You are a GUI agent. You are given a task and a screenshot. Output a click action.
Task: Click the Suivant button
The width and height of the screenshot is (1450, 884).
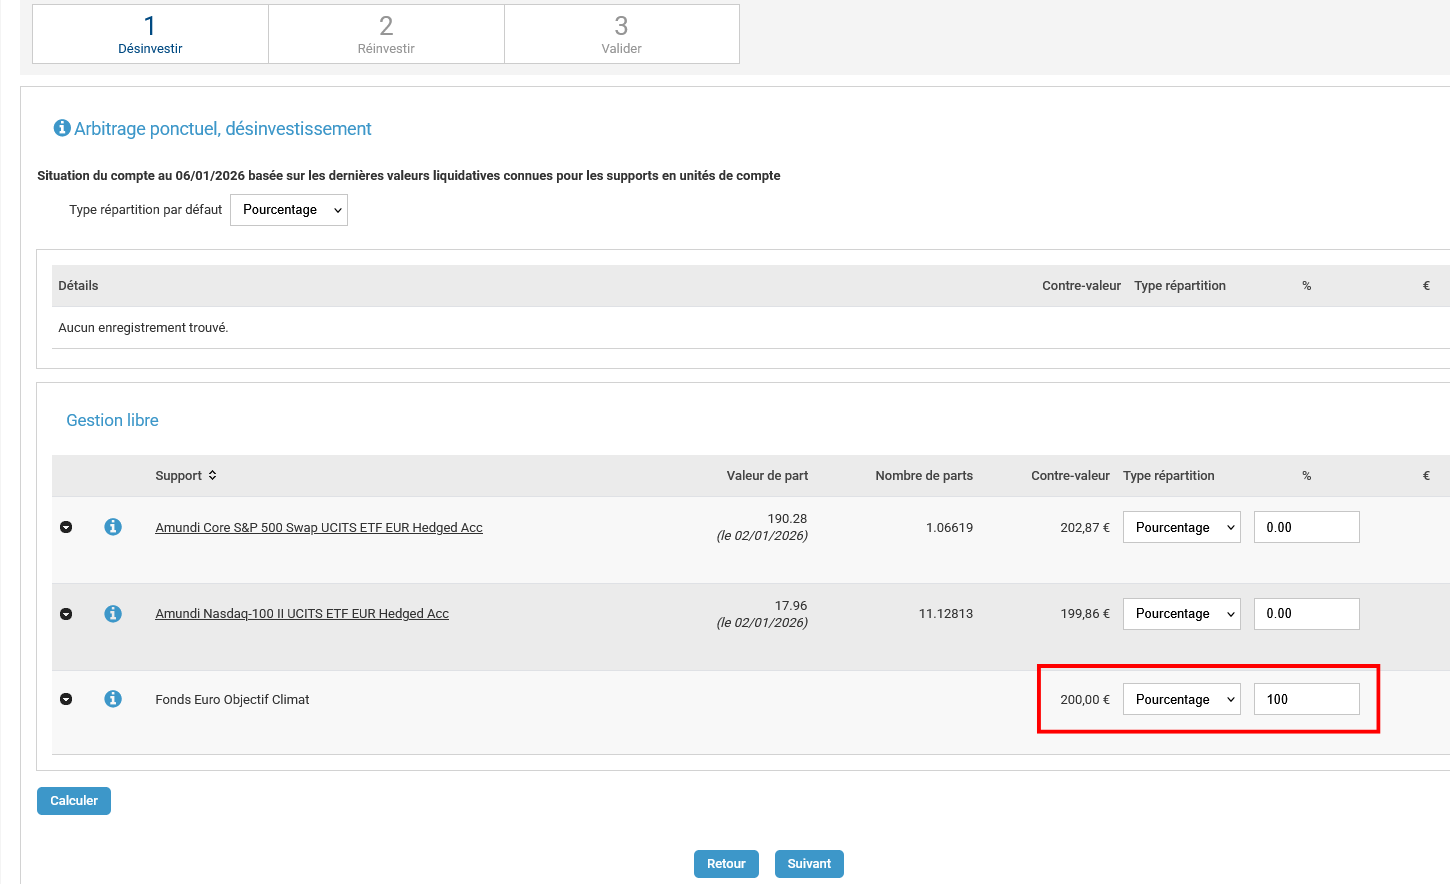tap(809, 864)
